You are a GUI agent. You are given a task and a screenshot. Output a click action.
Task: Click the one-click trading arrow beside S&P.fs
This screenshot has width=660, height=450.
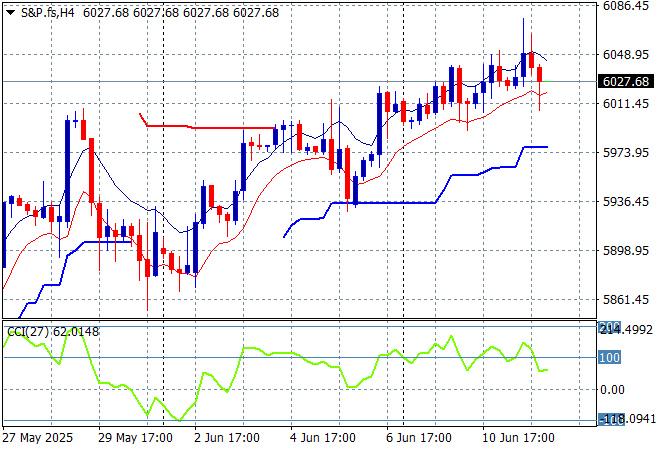(9, 12)
